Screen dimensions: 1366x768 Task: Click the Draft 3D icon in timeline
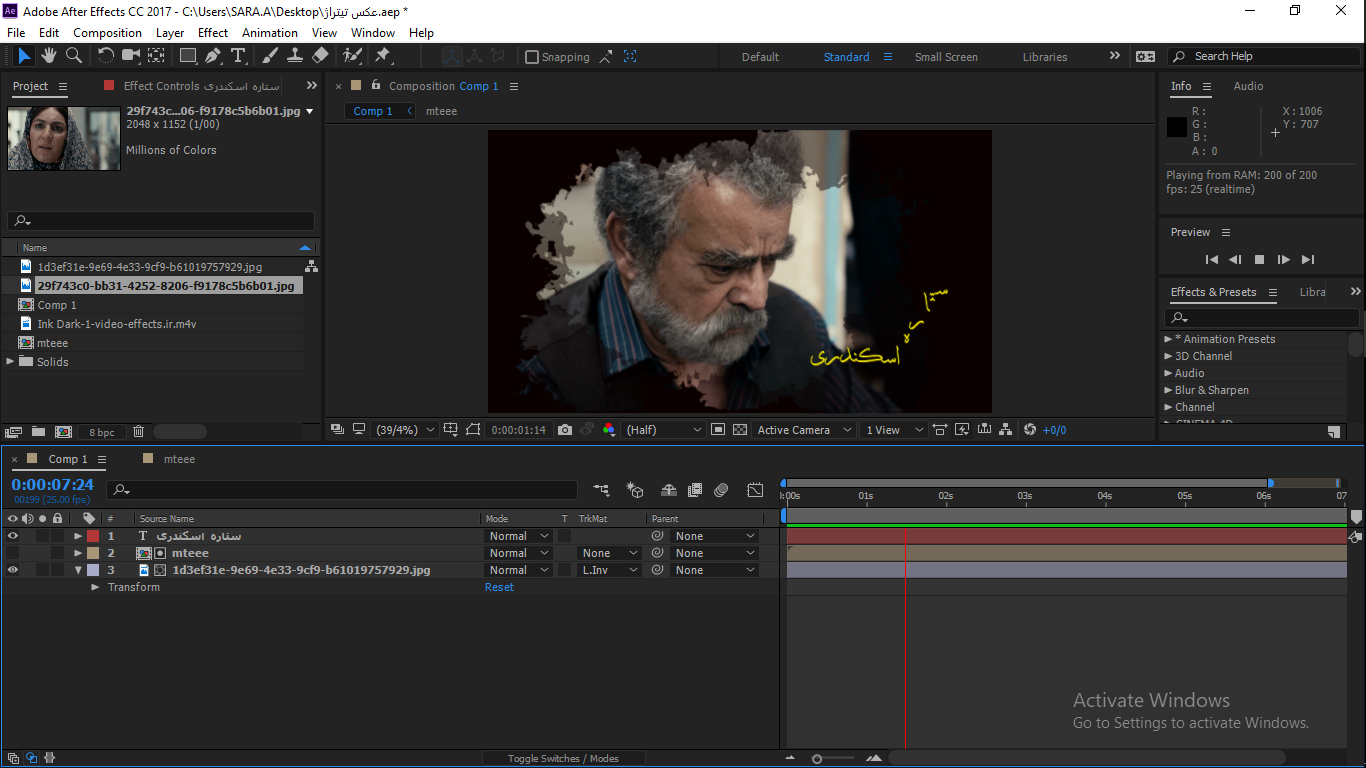[x=634, y=490]
